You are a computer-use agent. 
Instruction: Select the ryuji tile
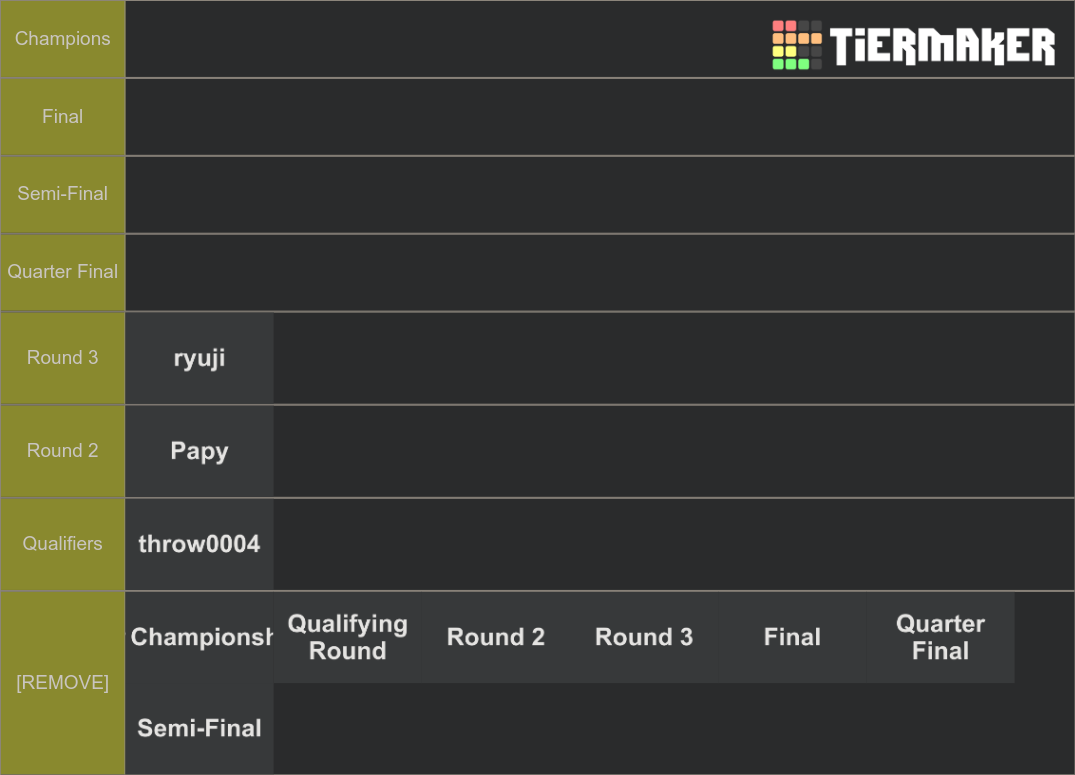[x=200, y=358]
